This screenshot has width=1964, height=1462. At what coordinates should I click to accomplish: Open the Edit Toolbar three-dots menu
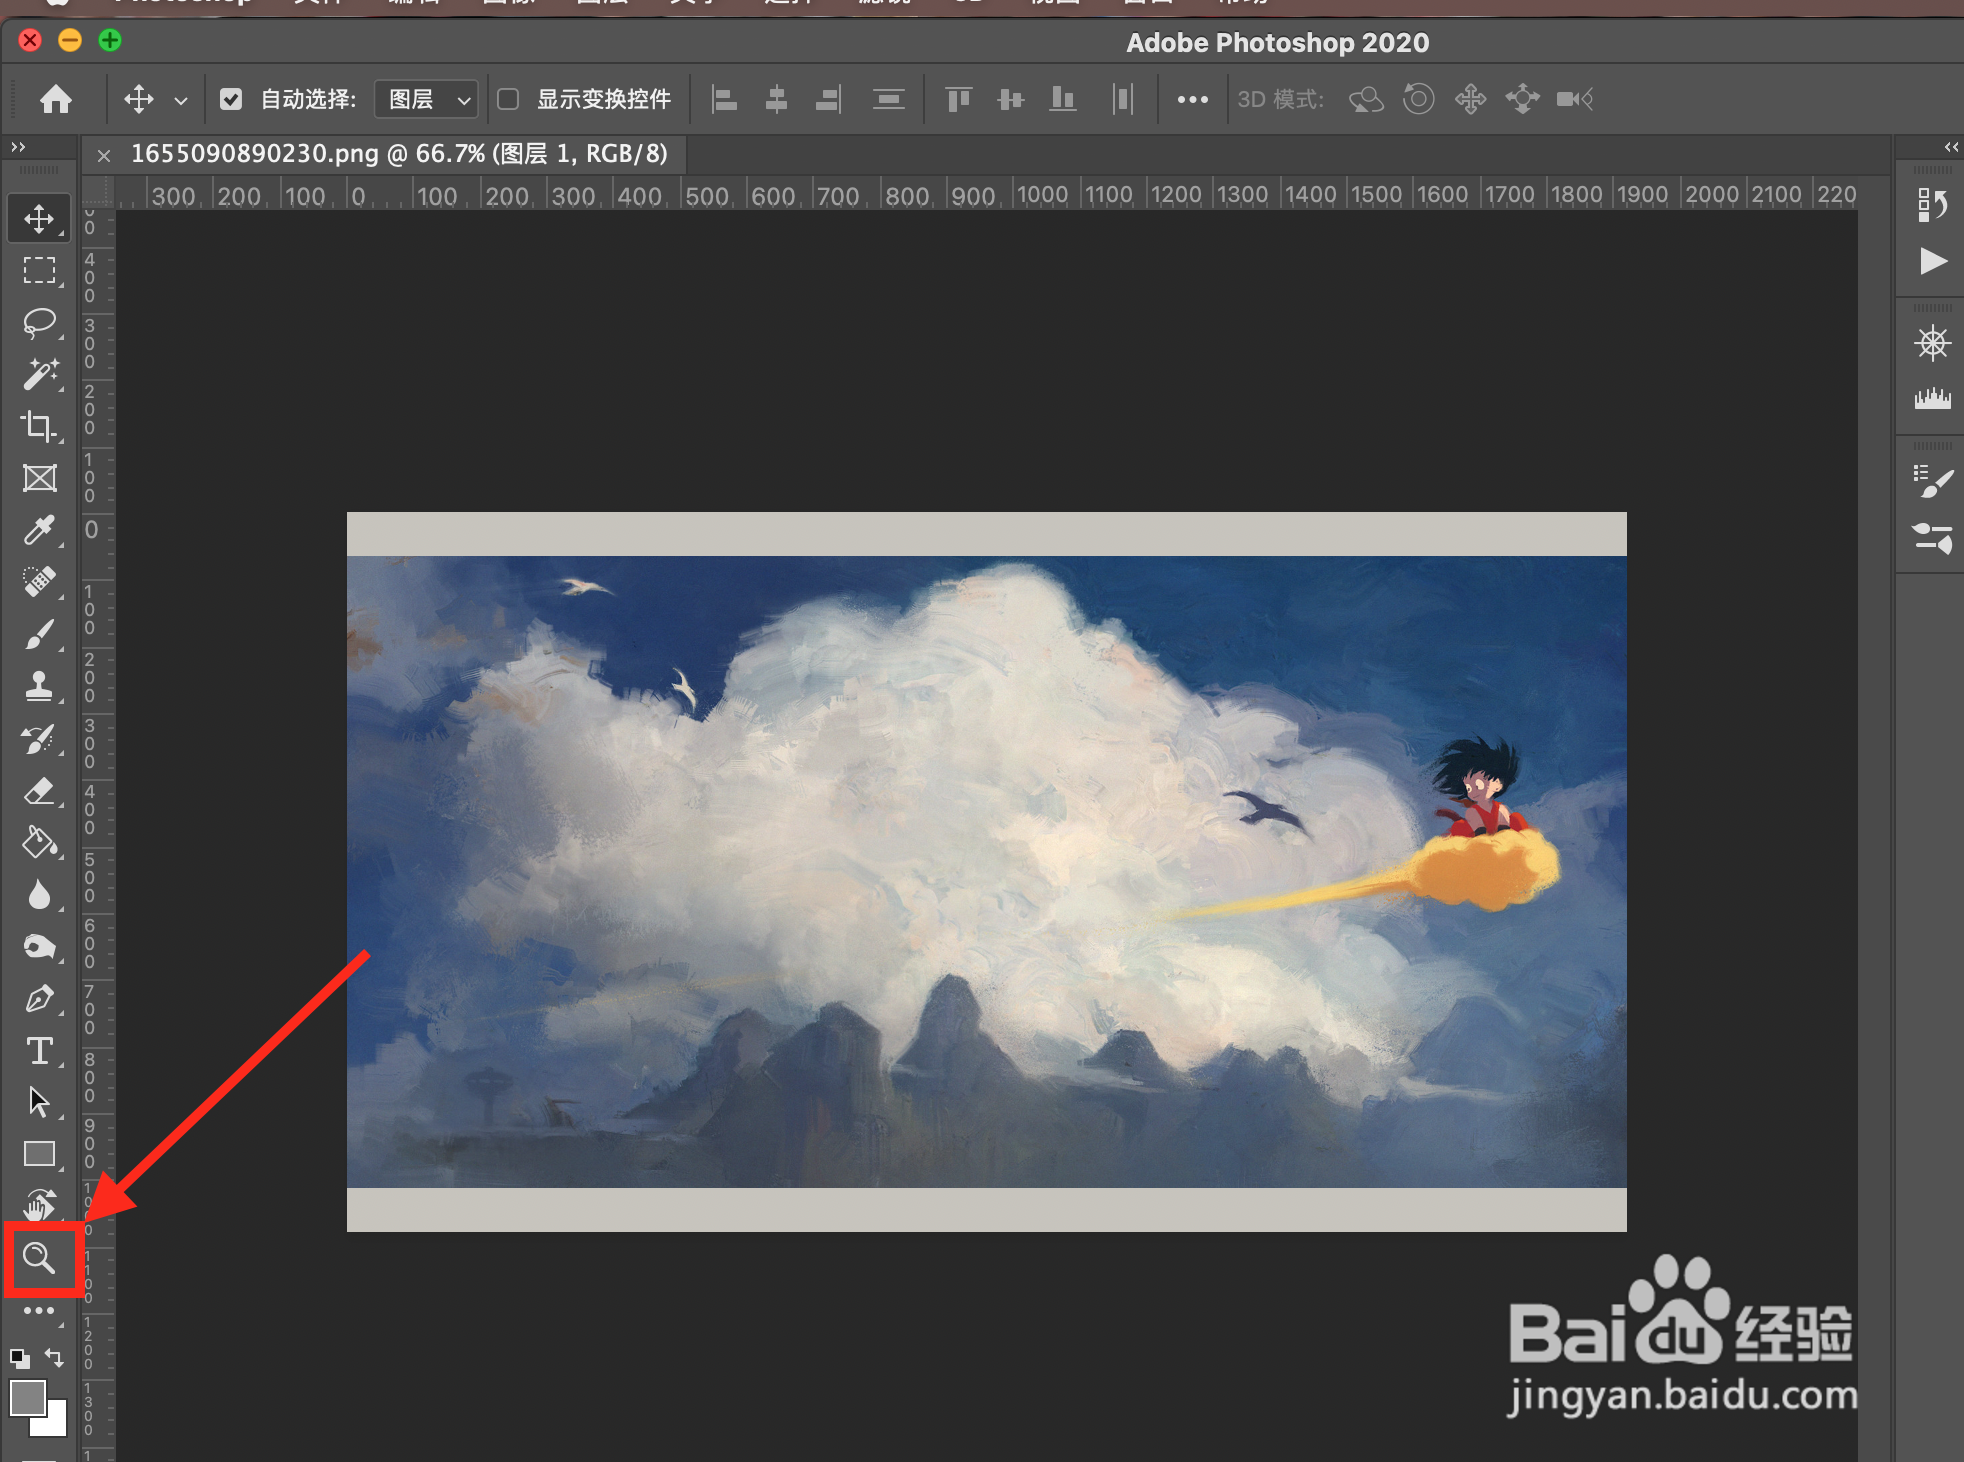(39, 1311)
